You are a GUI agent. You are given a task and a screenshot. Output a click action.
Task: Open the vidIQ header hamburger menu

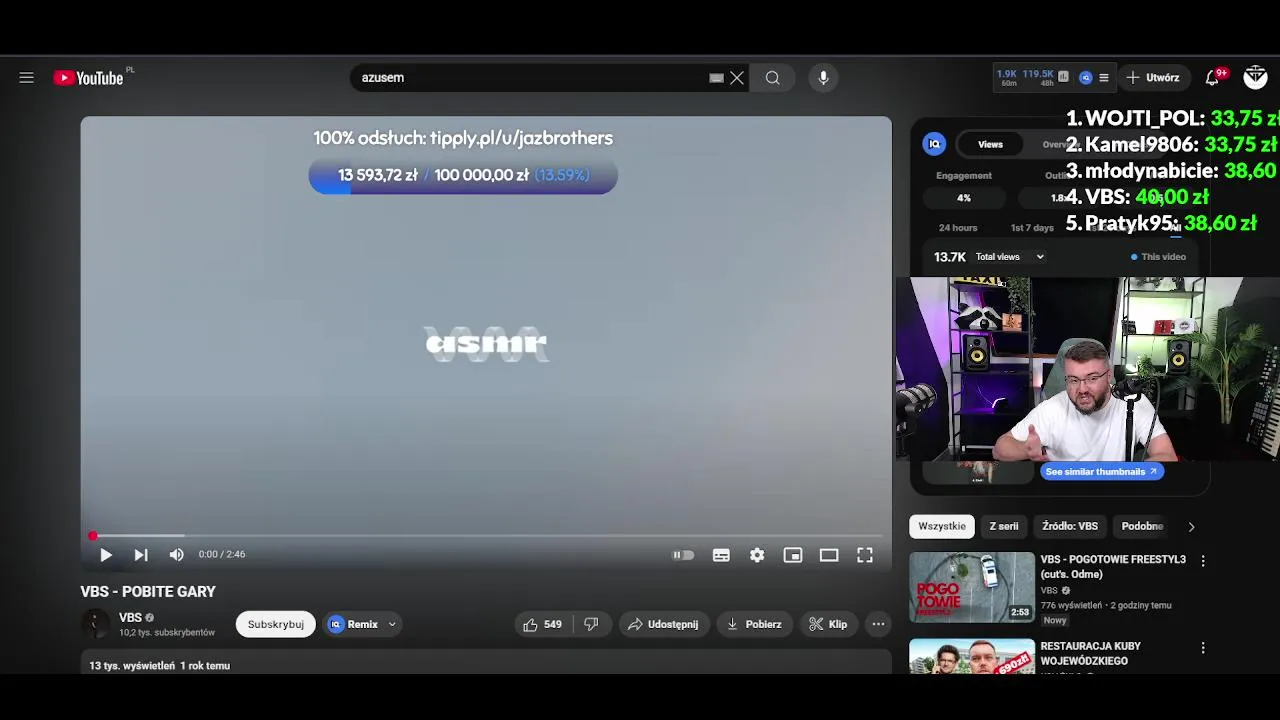tap(1104, 77)
